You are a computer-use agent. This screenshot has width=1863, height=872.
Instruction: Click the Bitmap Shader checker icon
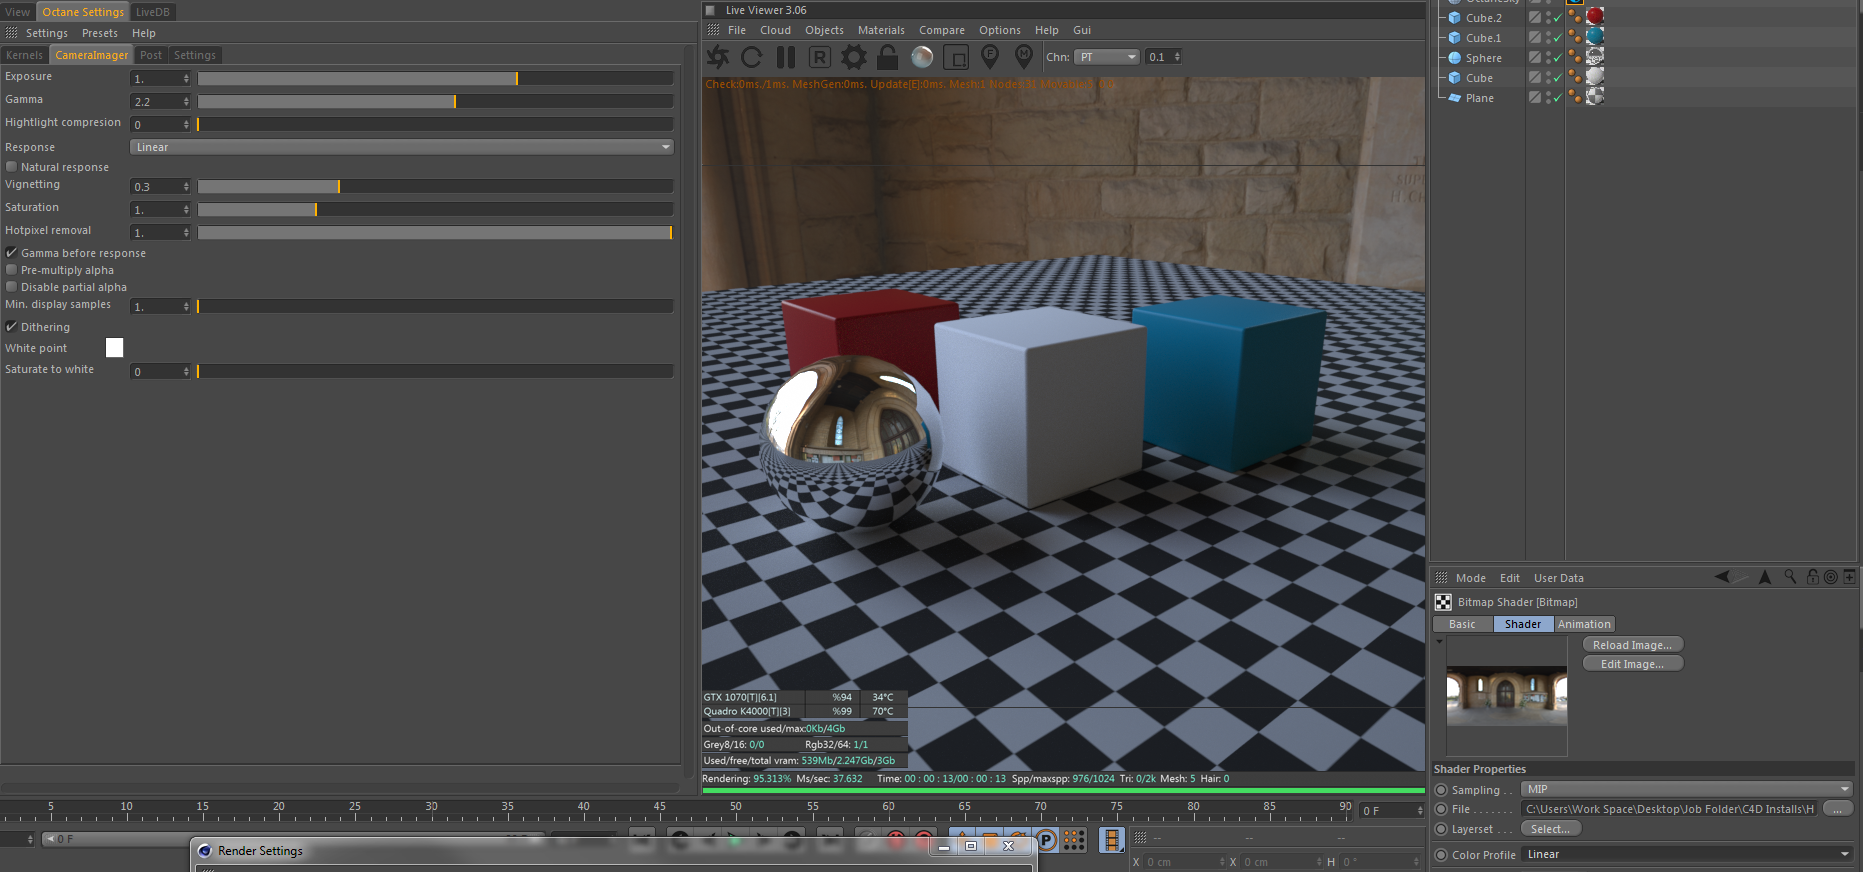point(1443,602)
